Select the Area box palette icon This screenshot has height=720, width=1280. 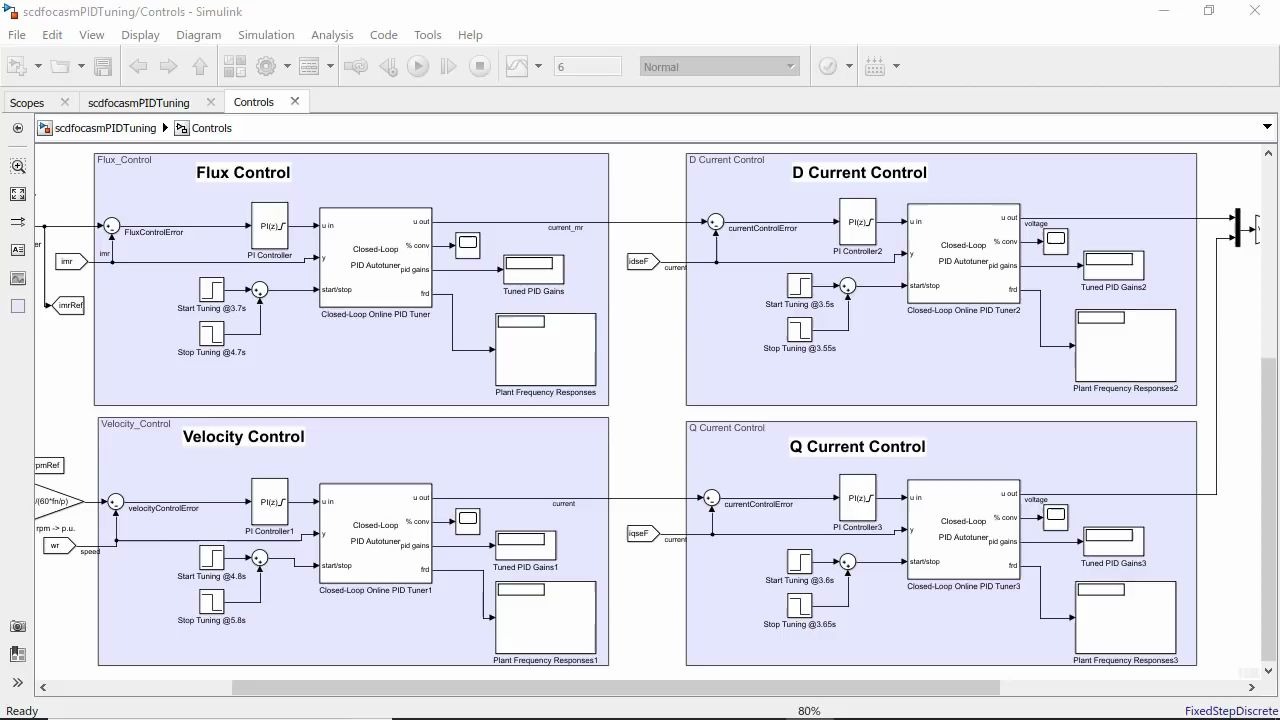(18, 306)
